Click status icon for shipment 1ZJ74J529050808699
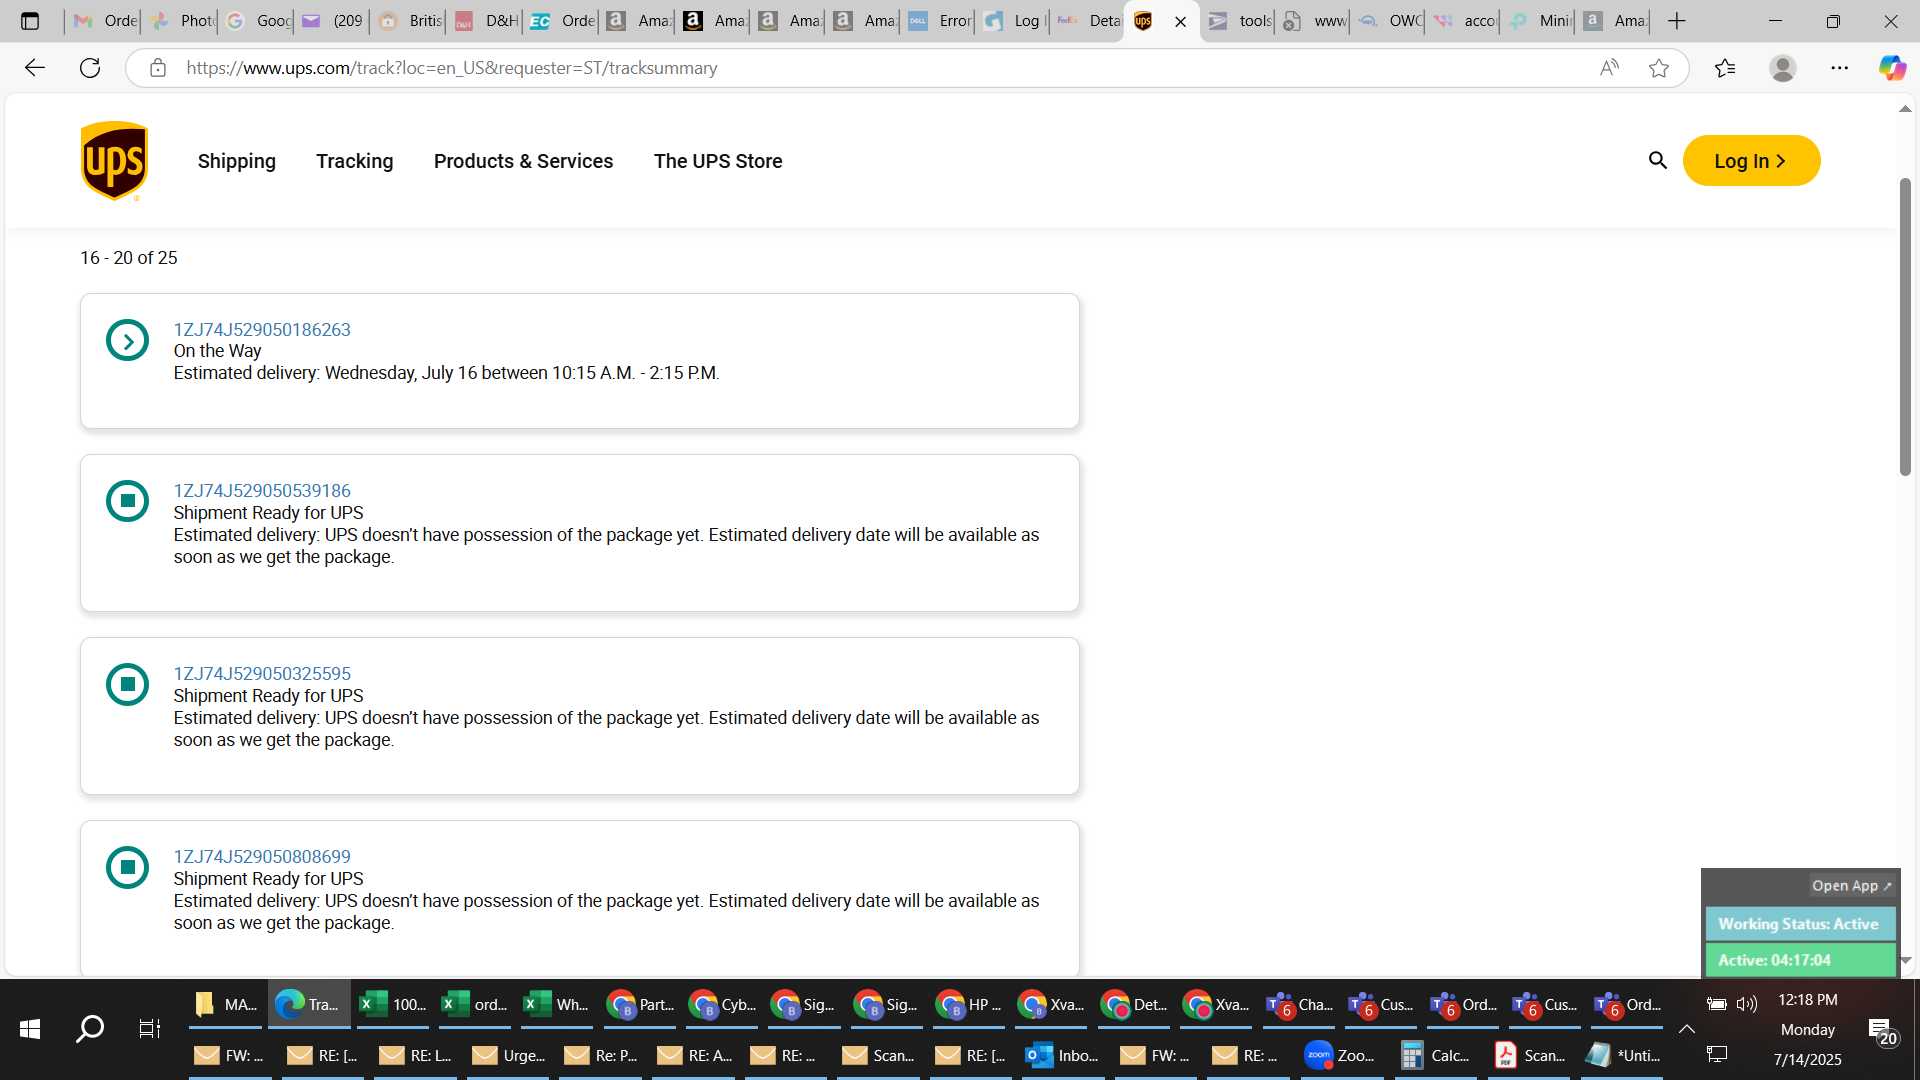1920x1080 pixels. point(127,867)
